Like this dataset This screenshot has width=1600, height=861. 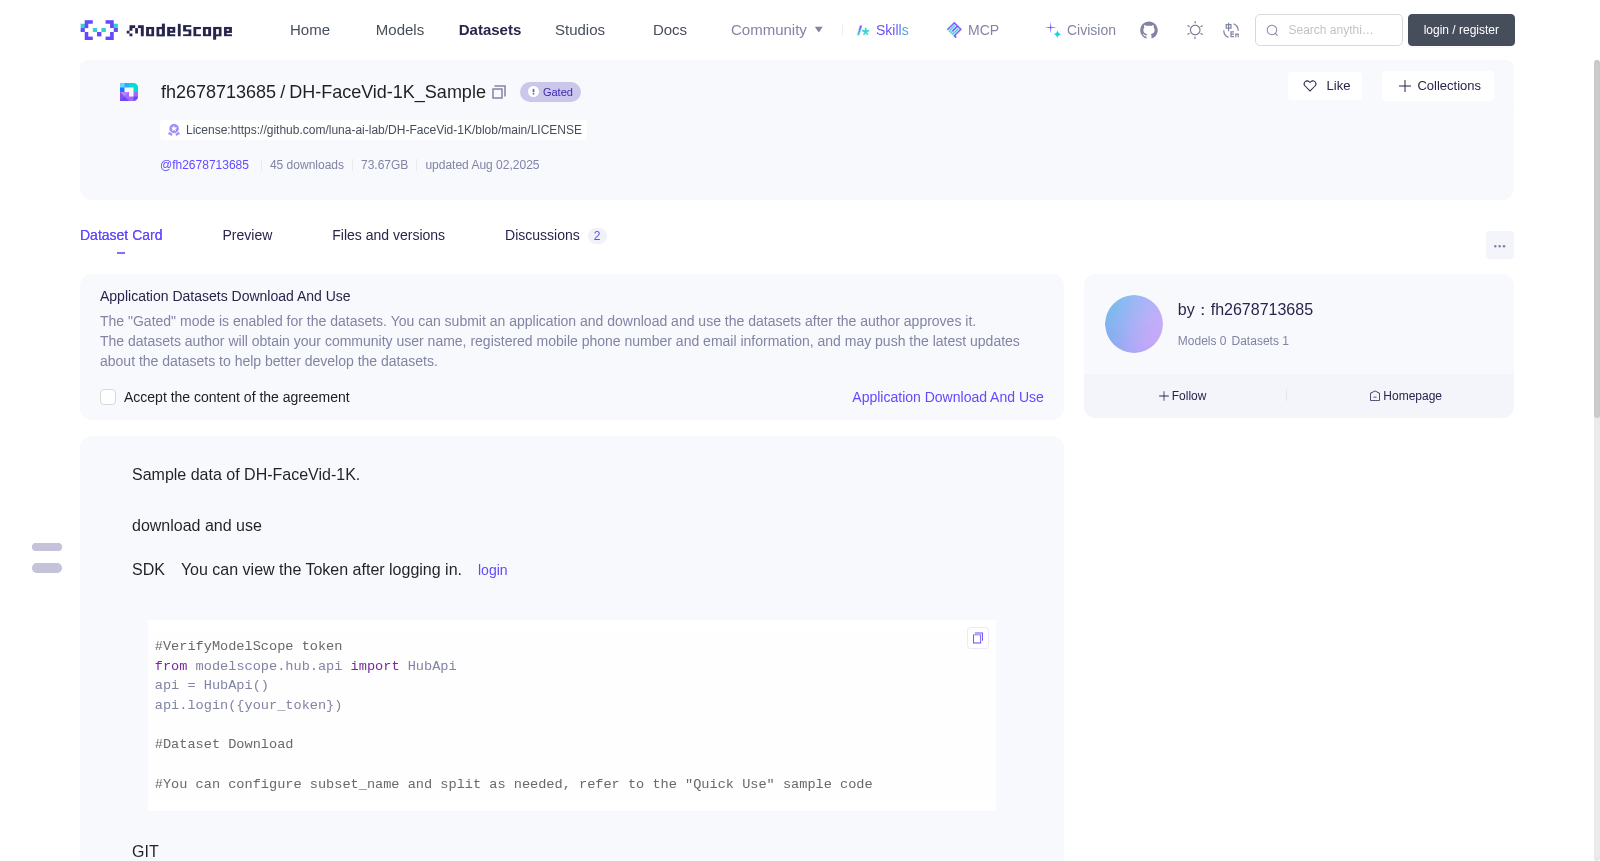coord(1325,86)
